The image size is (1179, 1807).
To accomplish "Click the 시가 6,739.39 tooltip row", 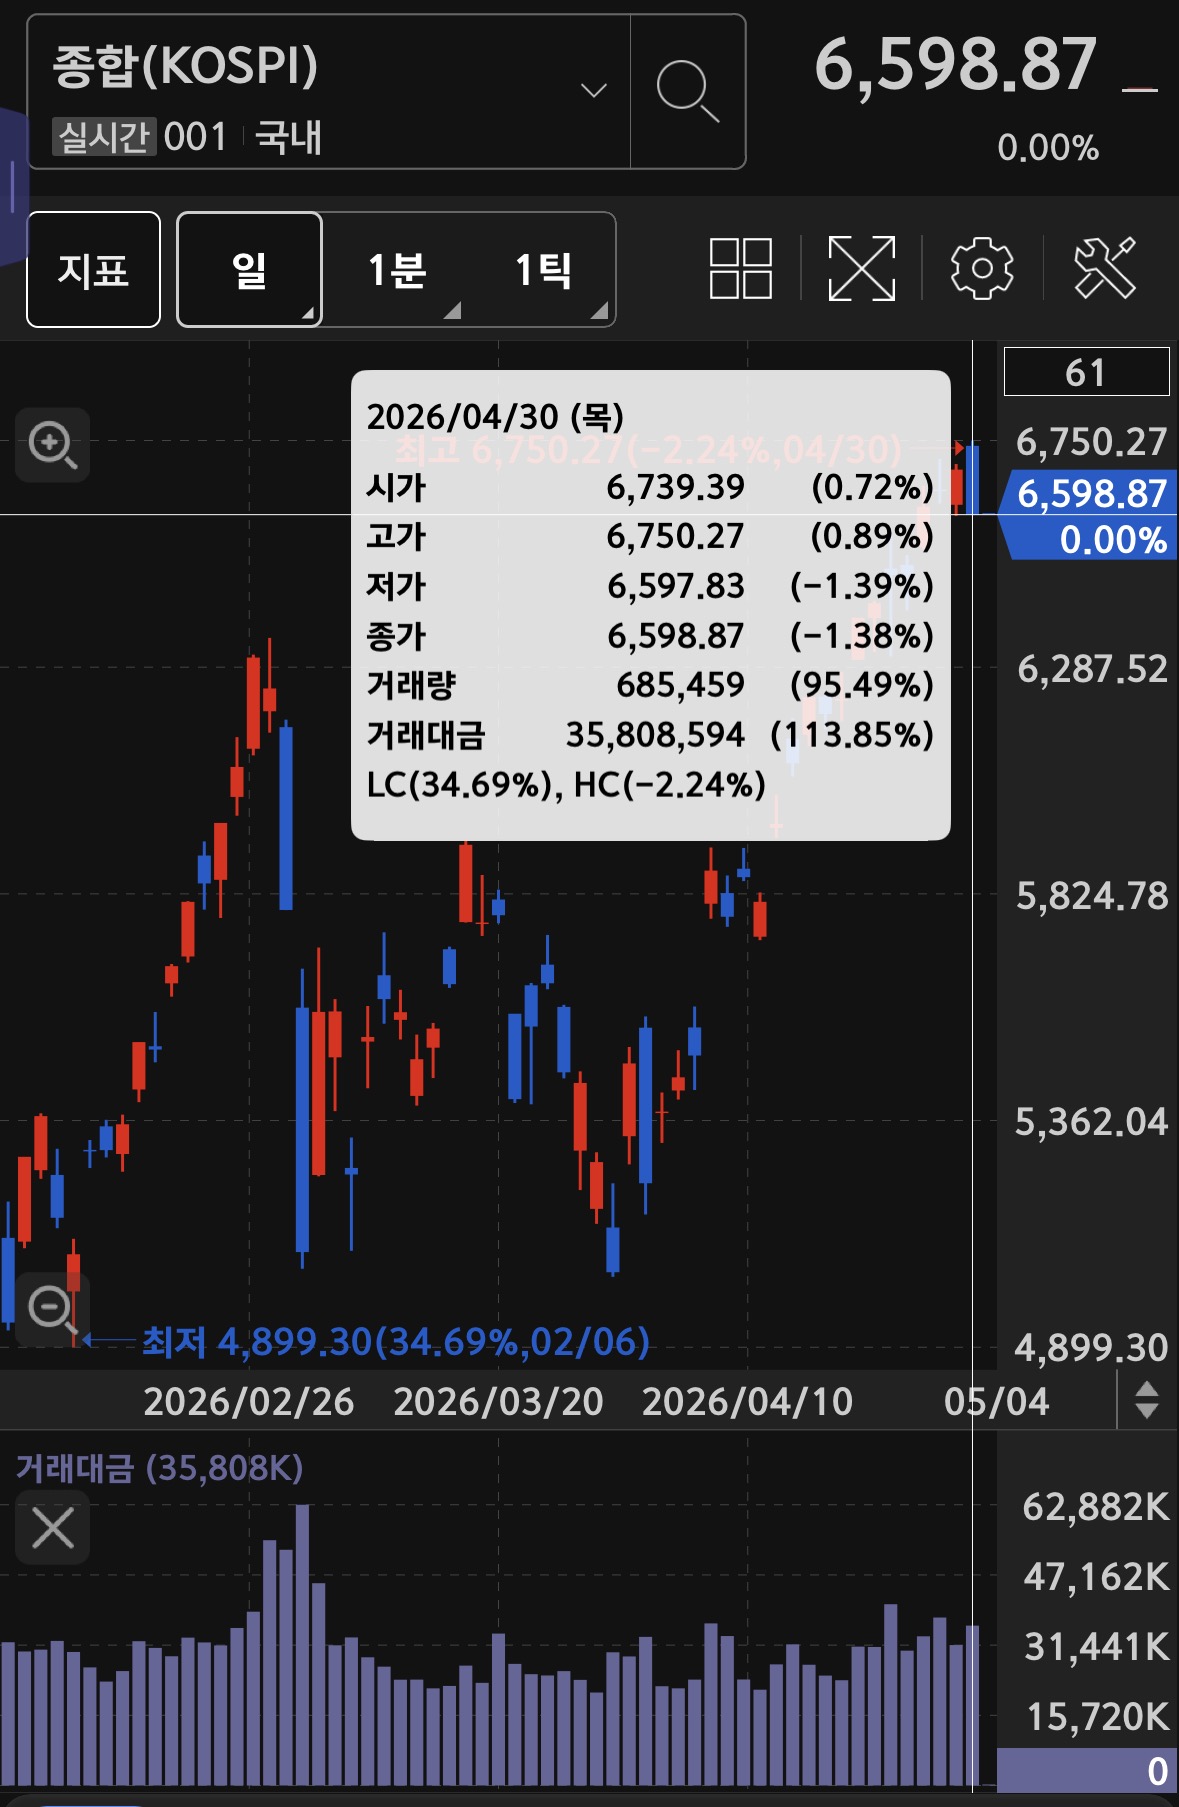I will point(650,487).
